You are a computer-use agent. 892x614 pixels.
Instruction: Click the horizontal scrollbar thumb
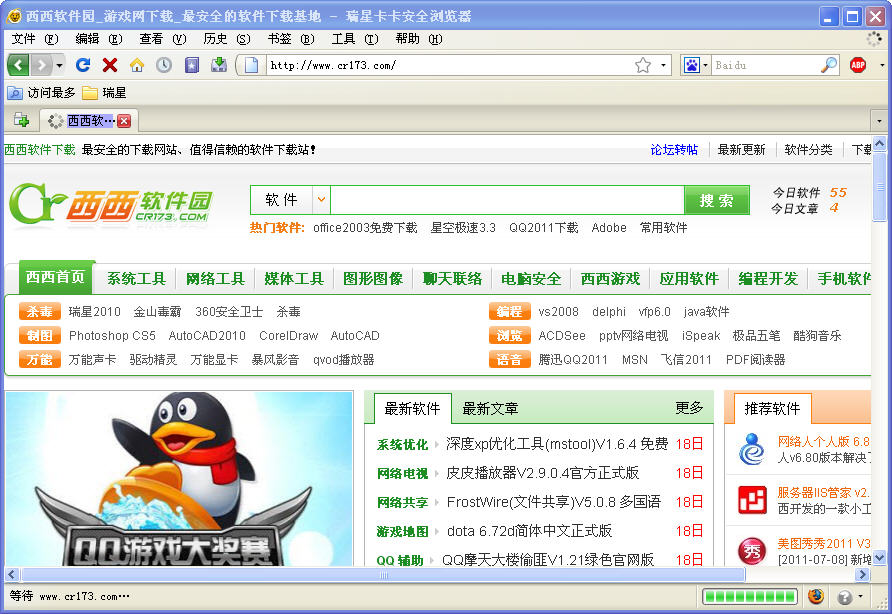[x=383, y=575]
